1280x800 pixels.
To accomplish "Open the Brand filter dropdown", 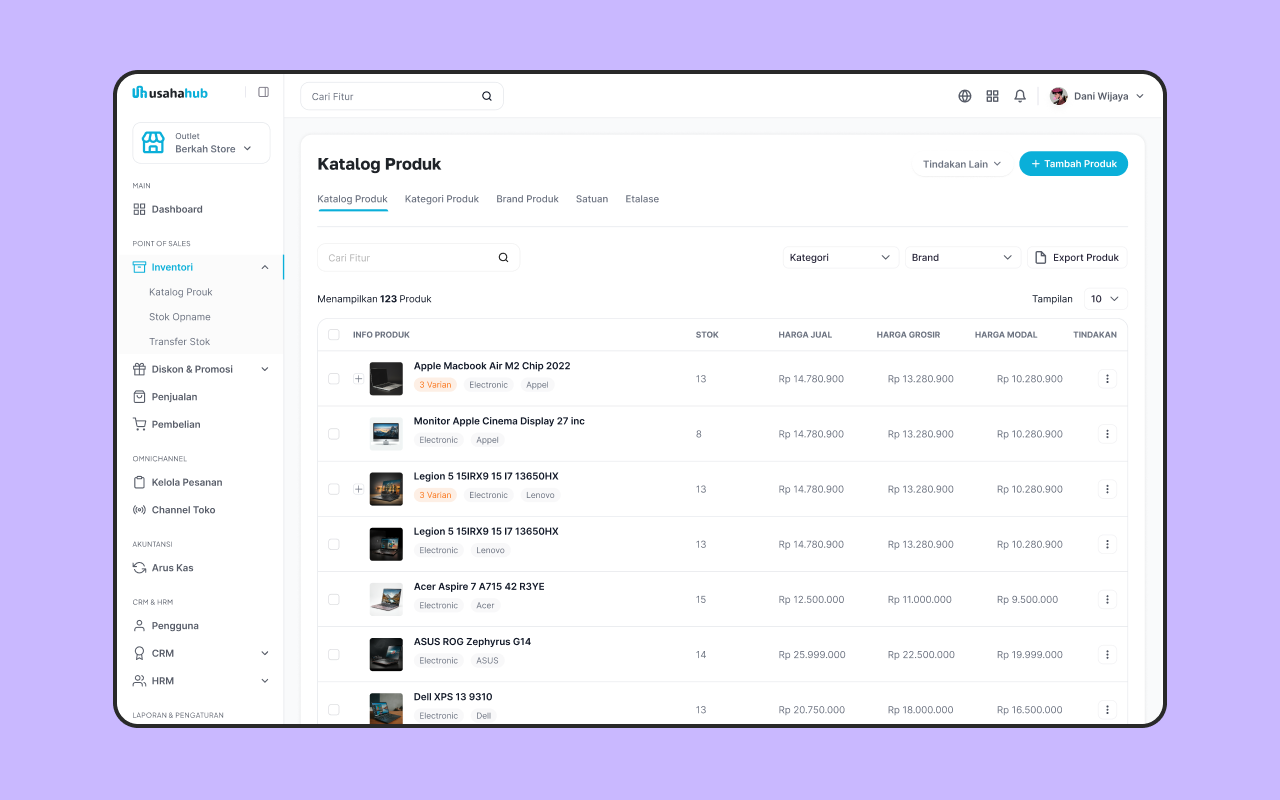I will [x=963, y=258].
